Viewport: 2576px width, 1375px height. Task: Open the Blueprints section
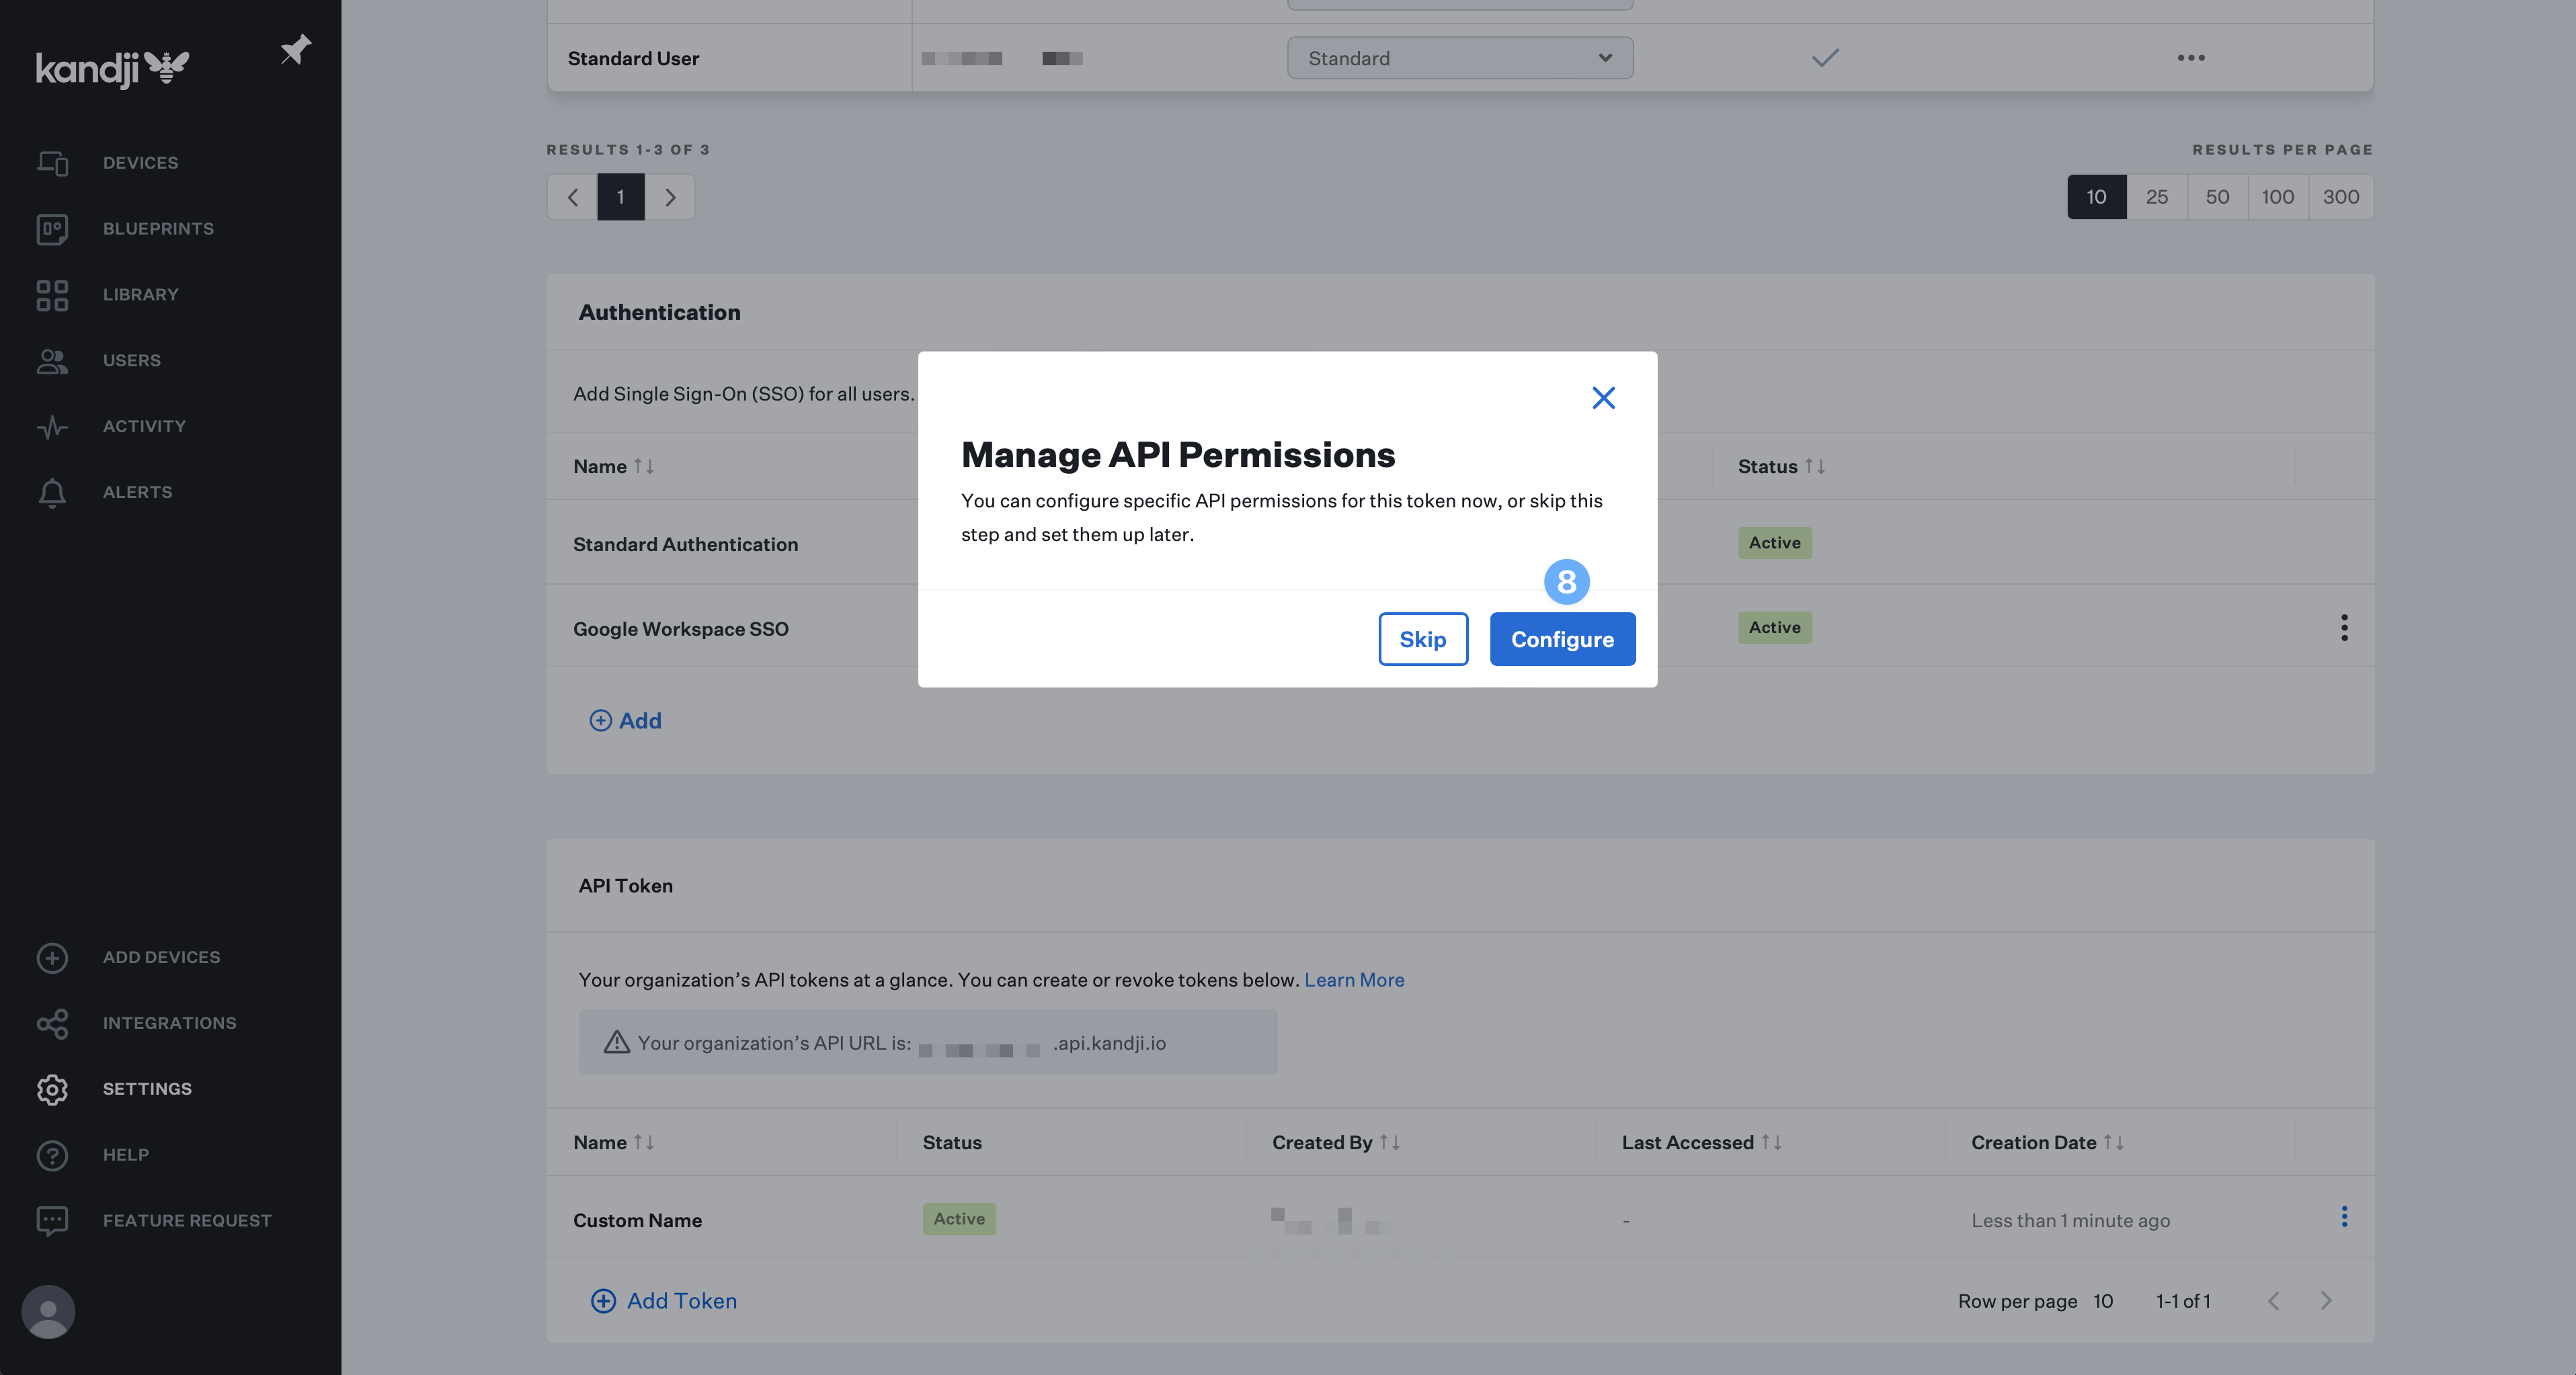pyautogui.click(x=157, y=228)
